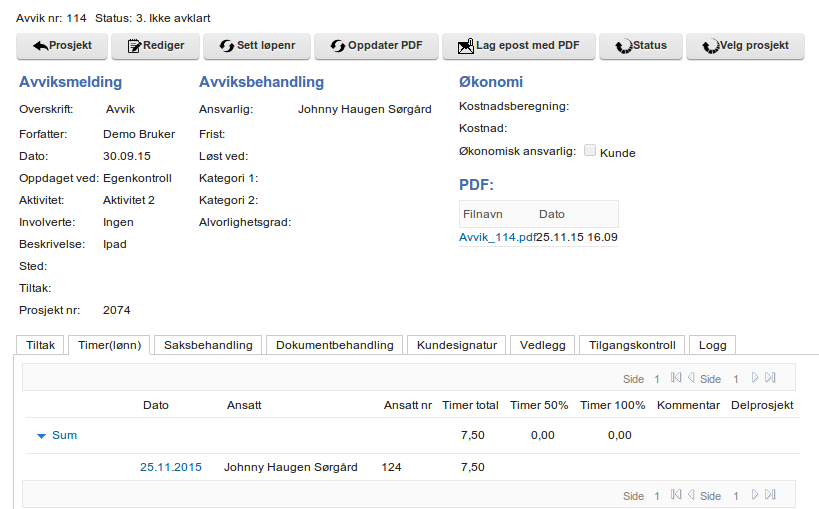Go to last page in top pager
819x509 pixels.
pyautogui.click(x=770, y=378)
